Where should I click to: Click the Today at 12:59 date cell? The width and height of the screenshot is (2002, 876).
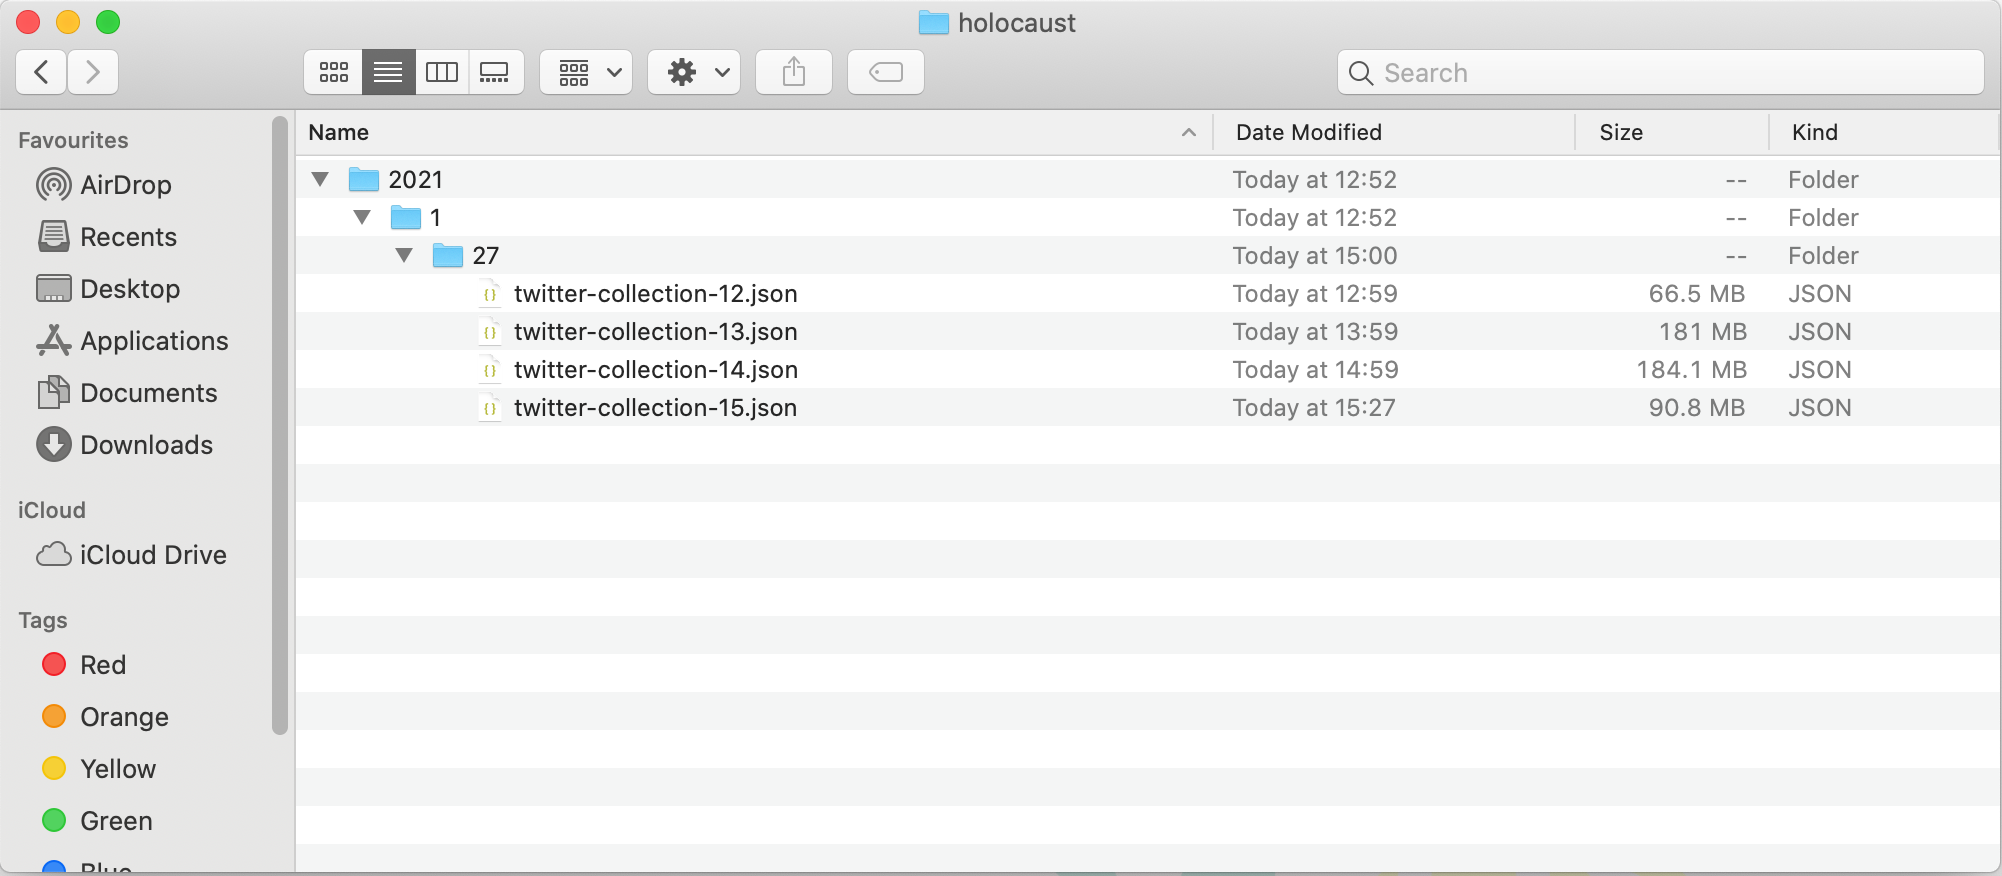click(x=1315, y=294)
